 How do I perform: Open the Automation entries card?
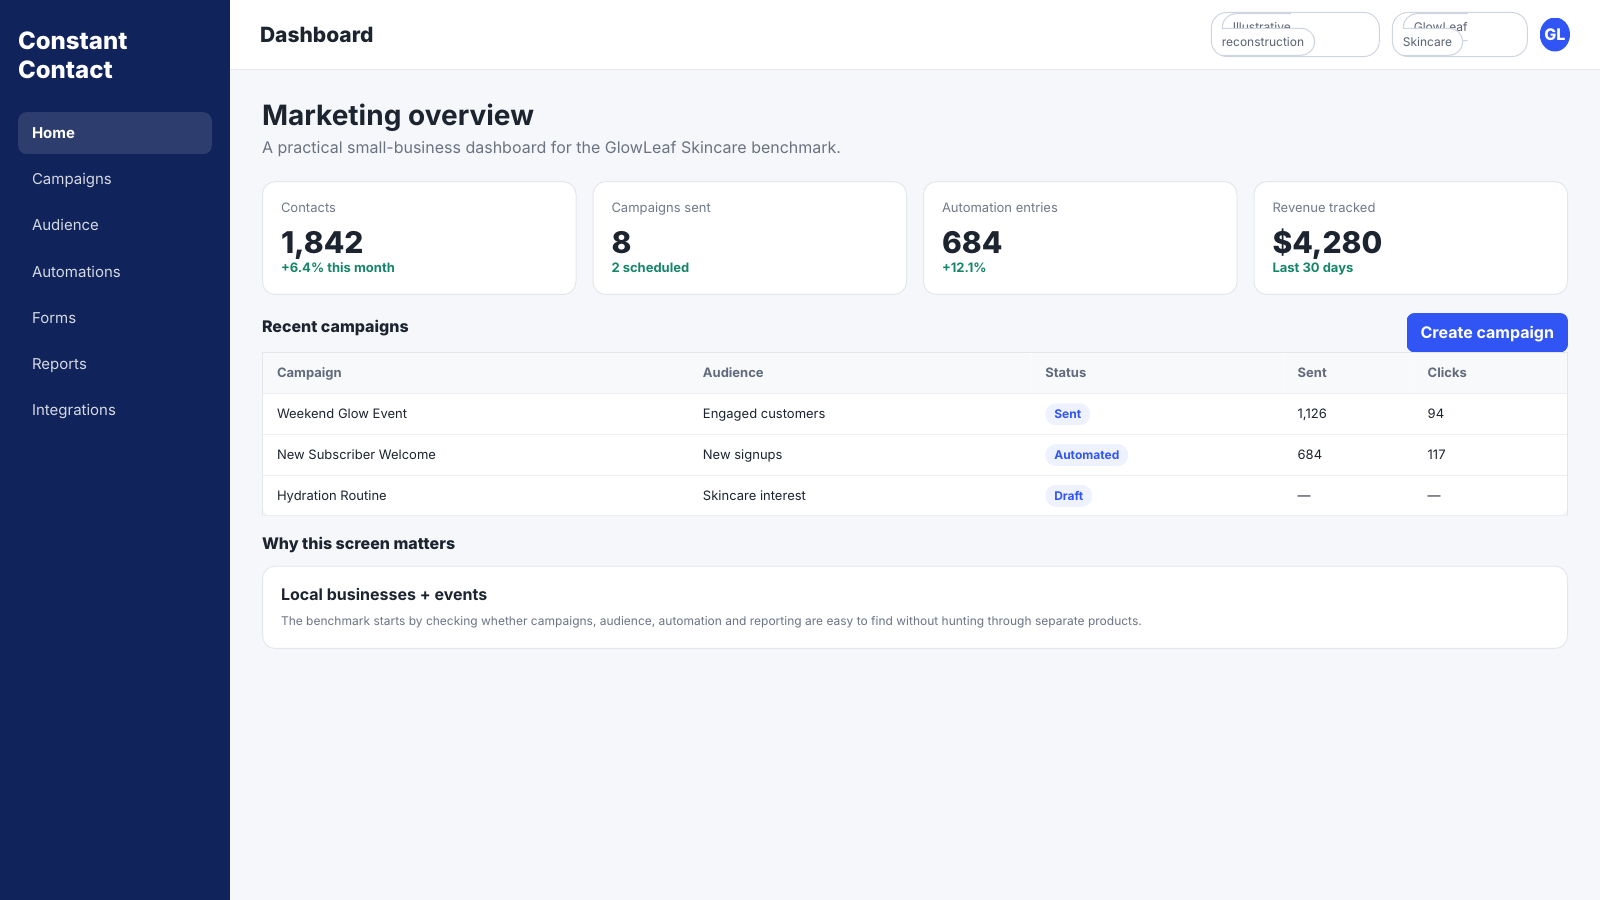(1080, 238)
